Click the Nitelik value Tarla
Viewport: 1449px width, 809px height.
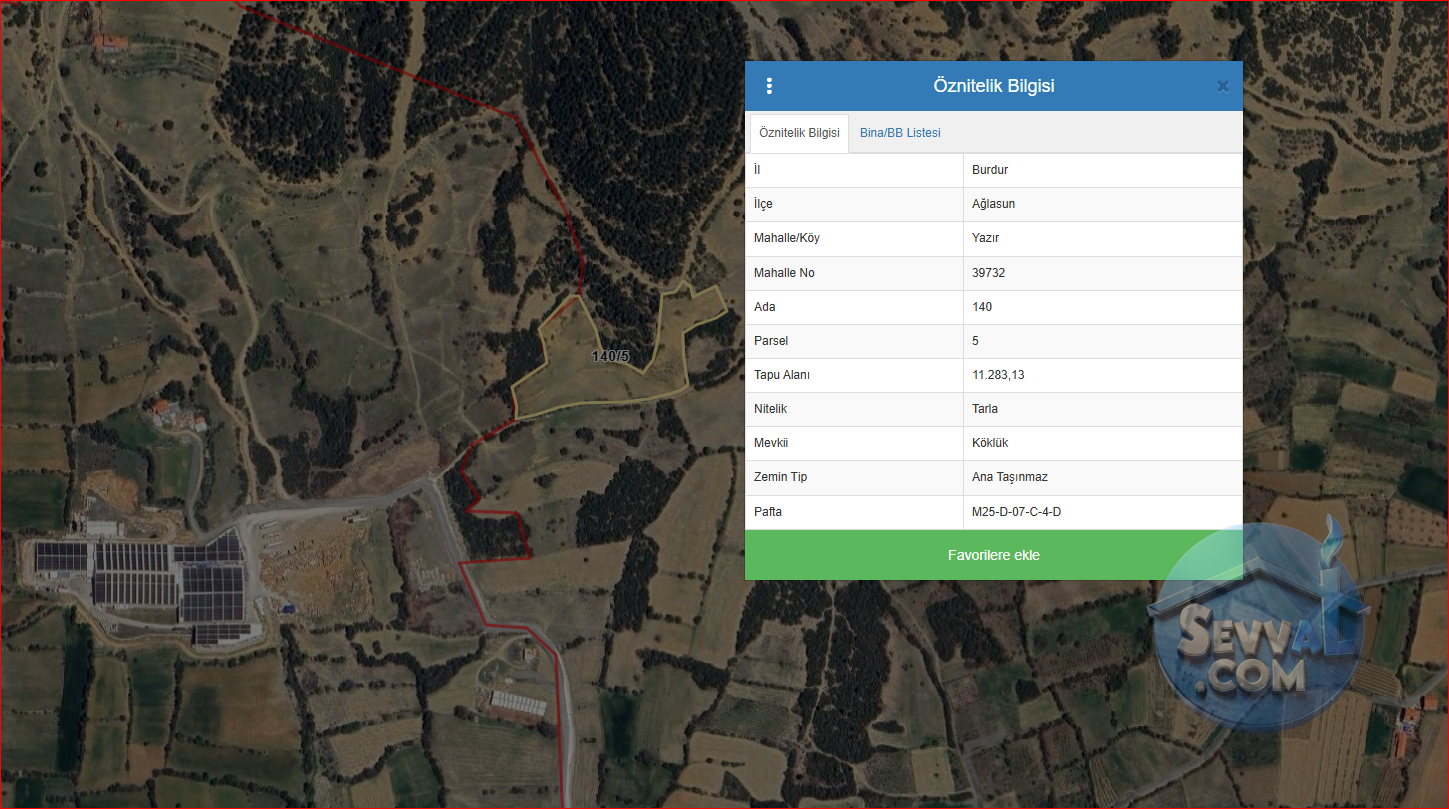tap(985, 408)
